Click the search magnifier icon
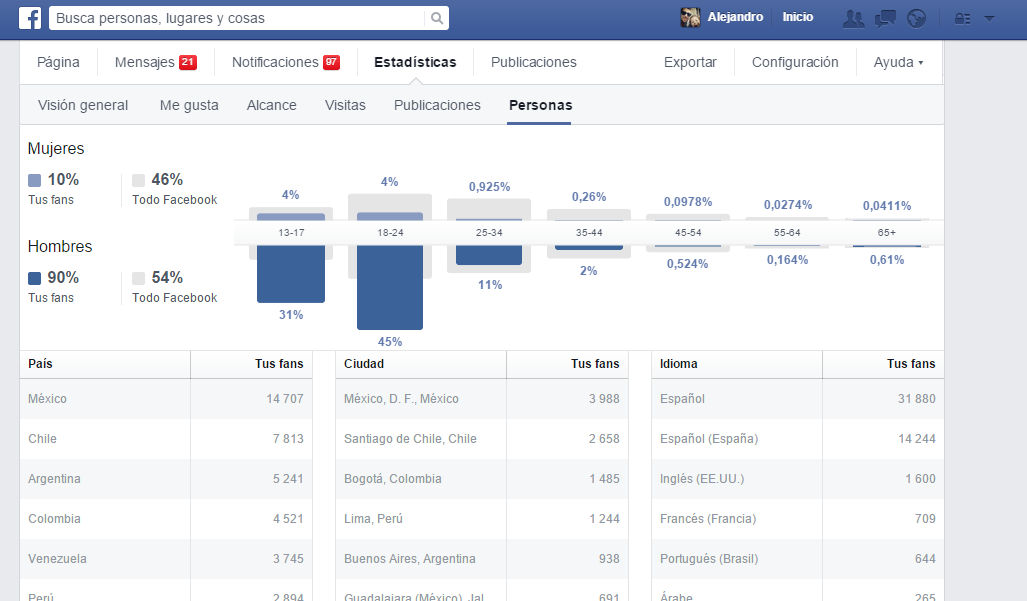The height and width of the screenshot is (601, 1027). pyautogui.click(x=437, y=18)
